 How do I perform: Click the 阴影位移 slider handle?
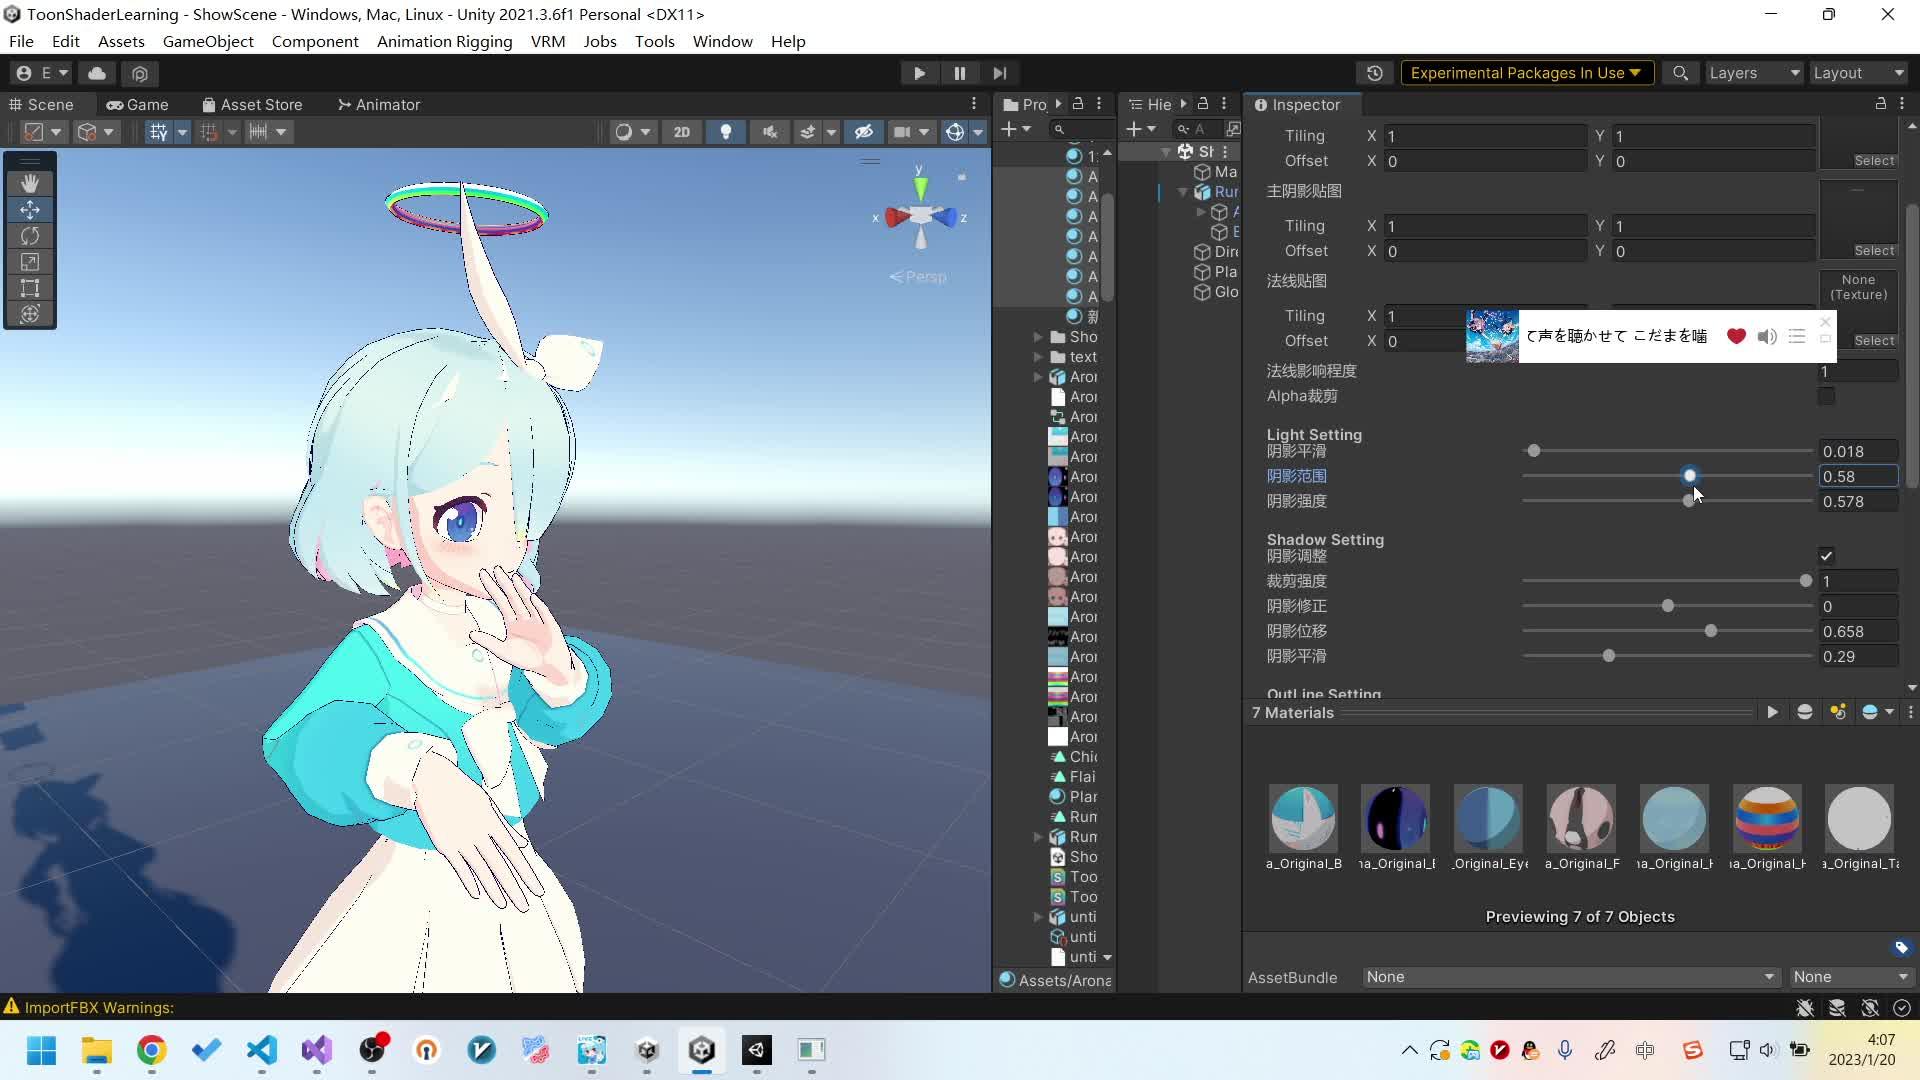coord(1711,631)
